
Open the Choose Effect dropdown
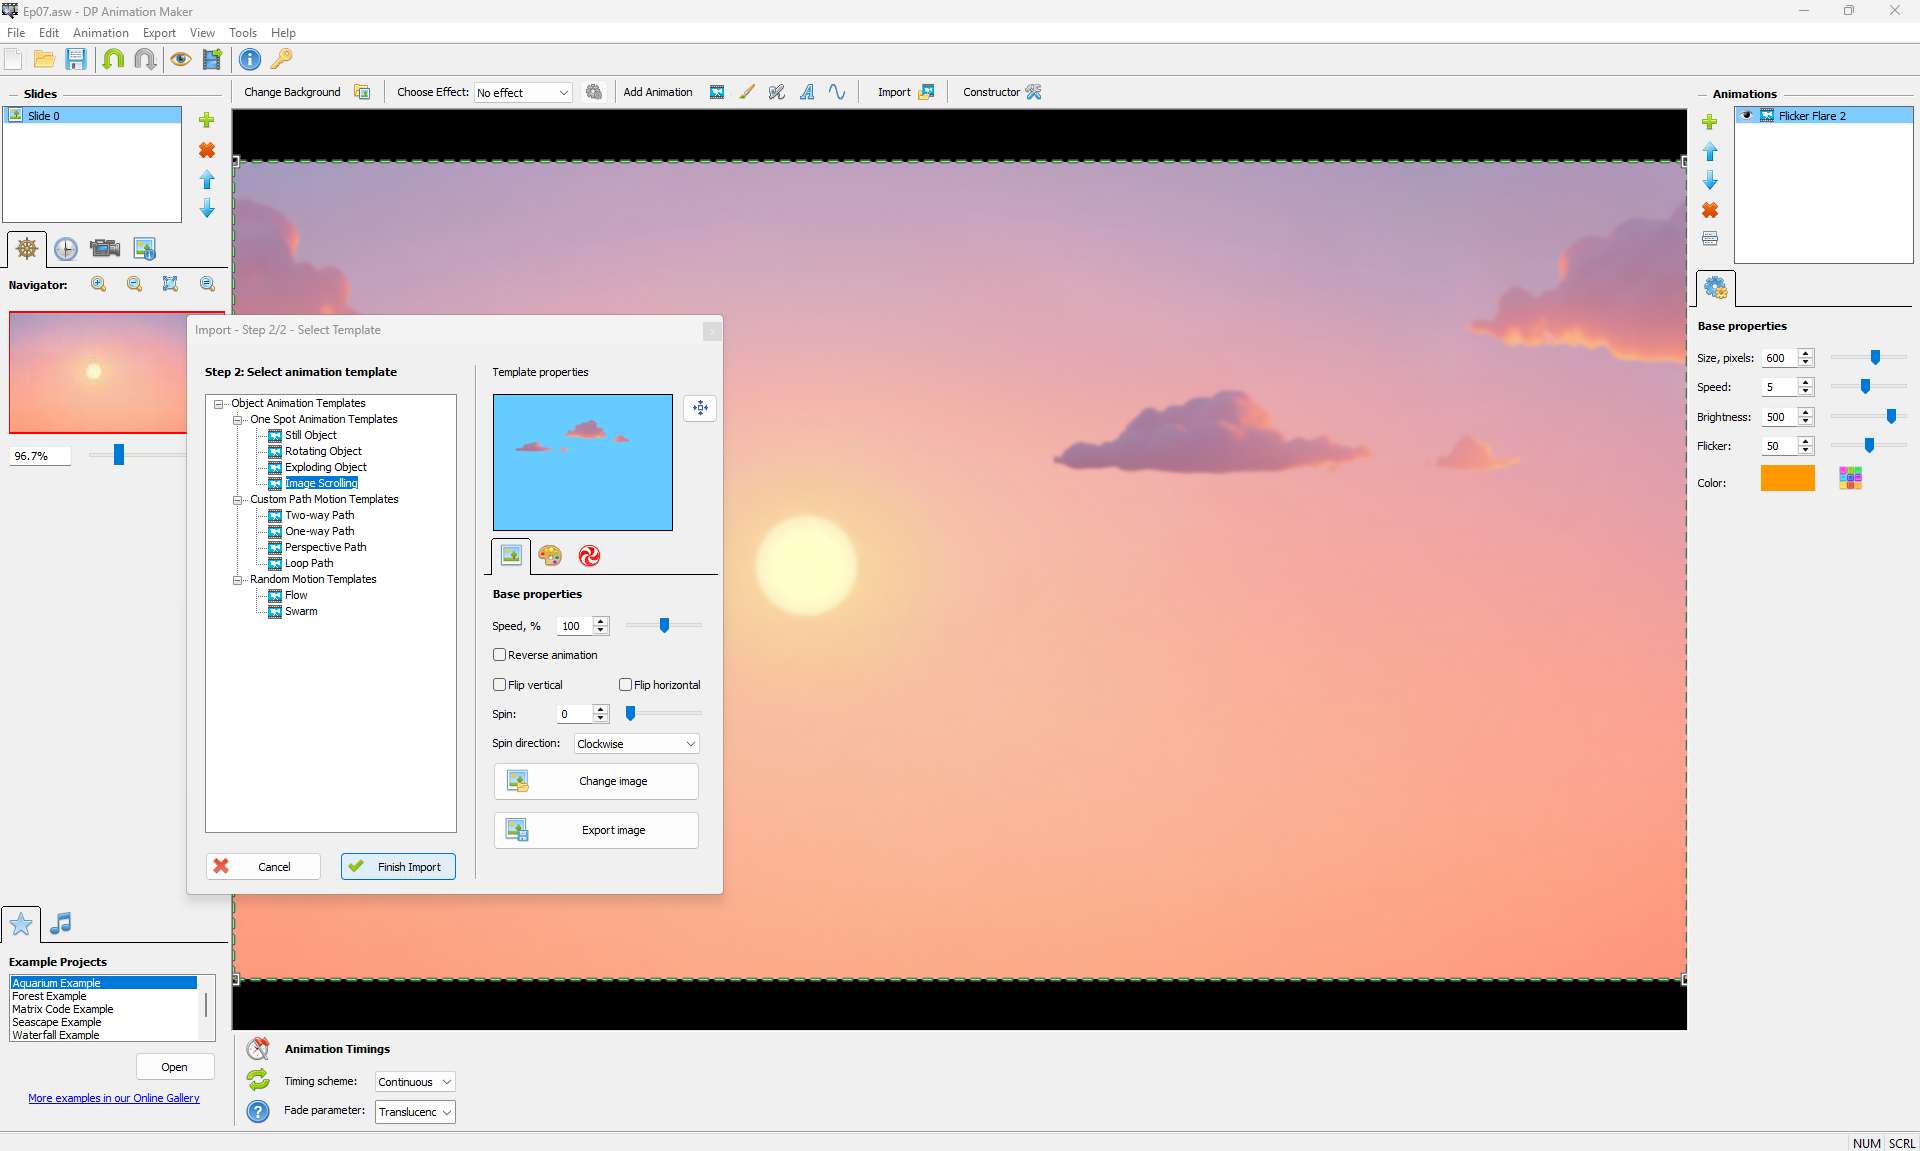(x=523, y=93)
